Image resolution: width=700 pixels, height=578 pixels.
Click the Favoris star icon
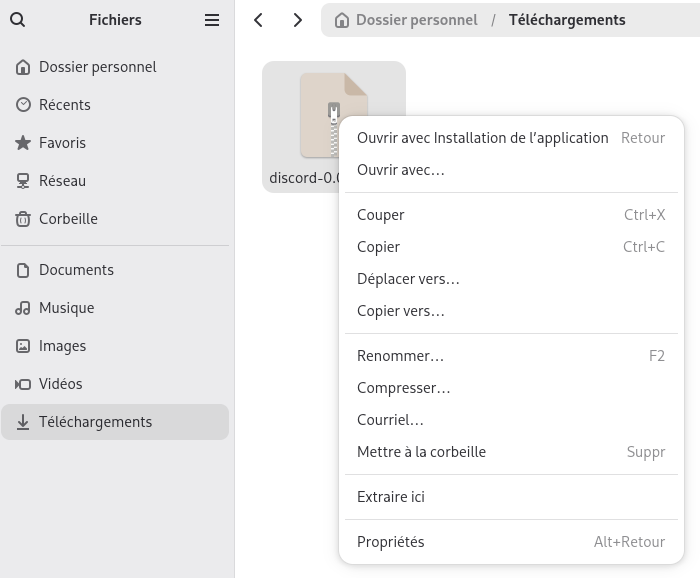tap(23, 143)
